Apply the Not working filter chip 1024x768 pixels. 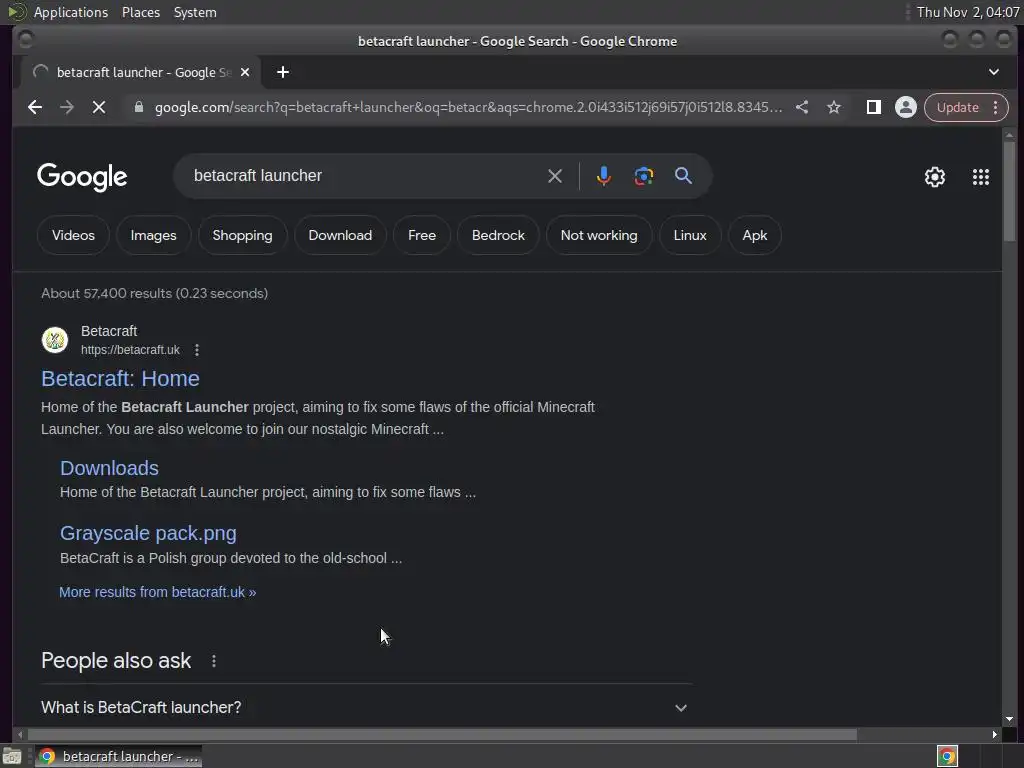tap(599, 235)
